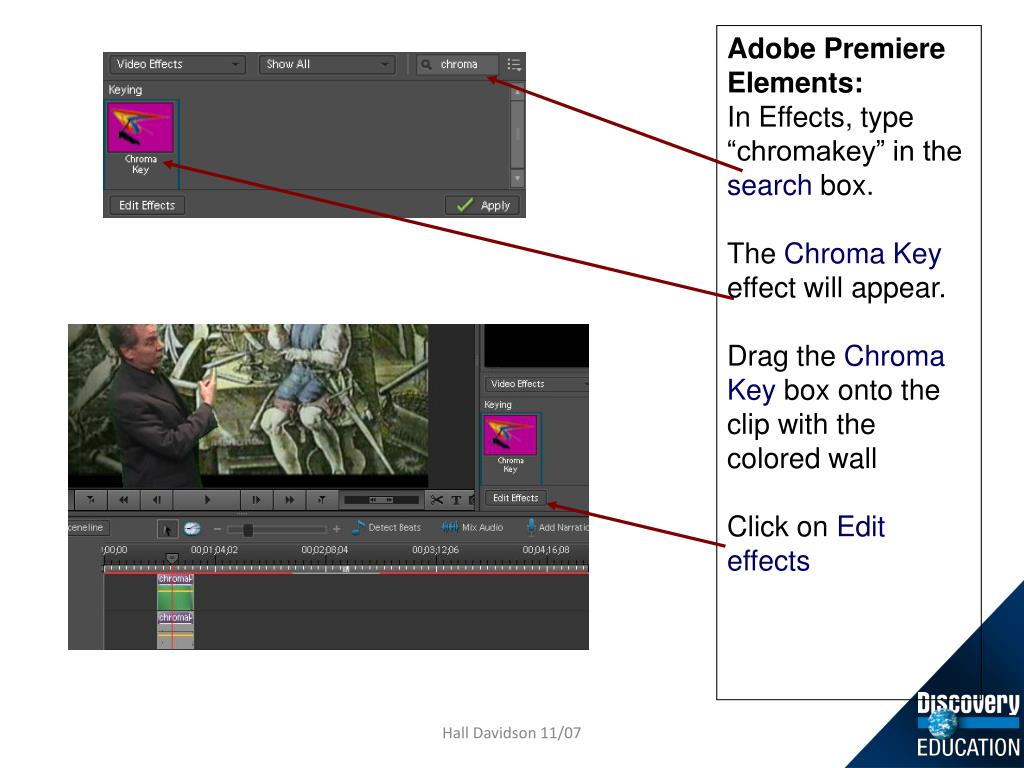Click the timeline zoom slider handle
Screen dimensions: 1024x768
(x=248, y=529)
